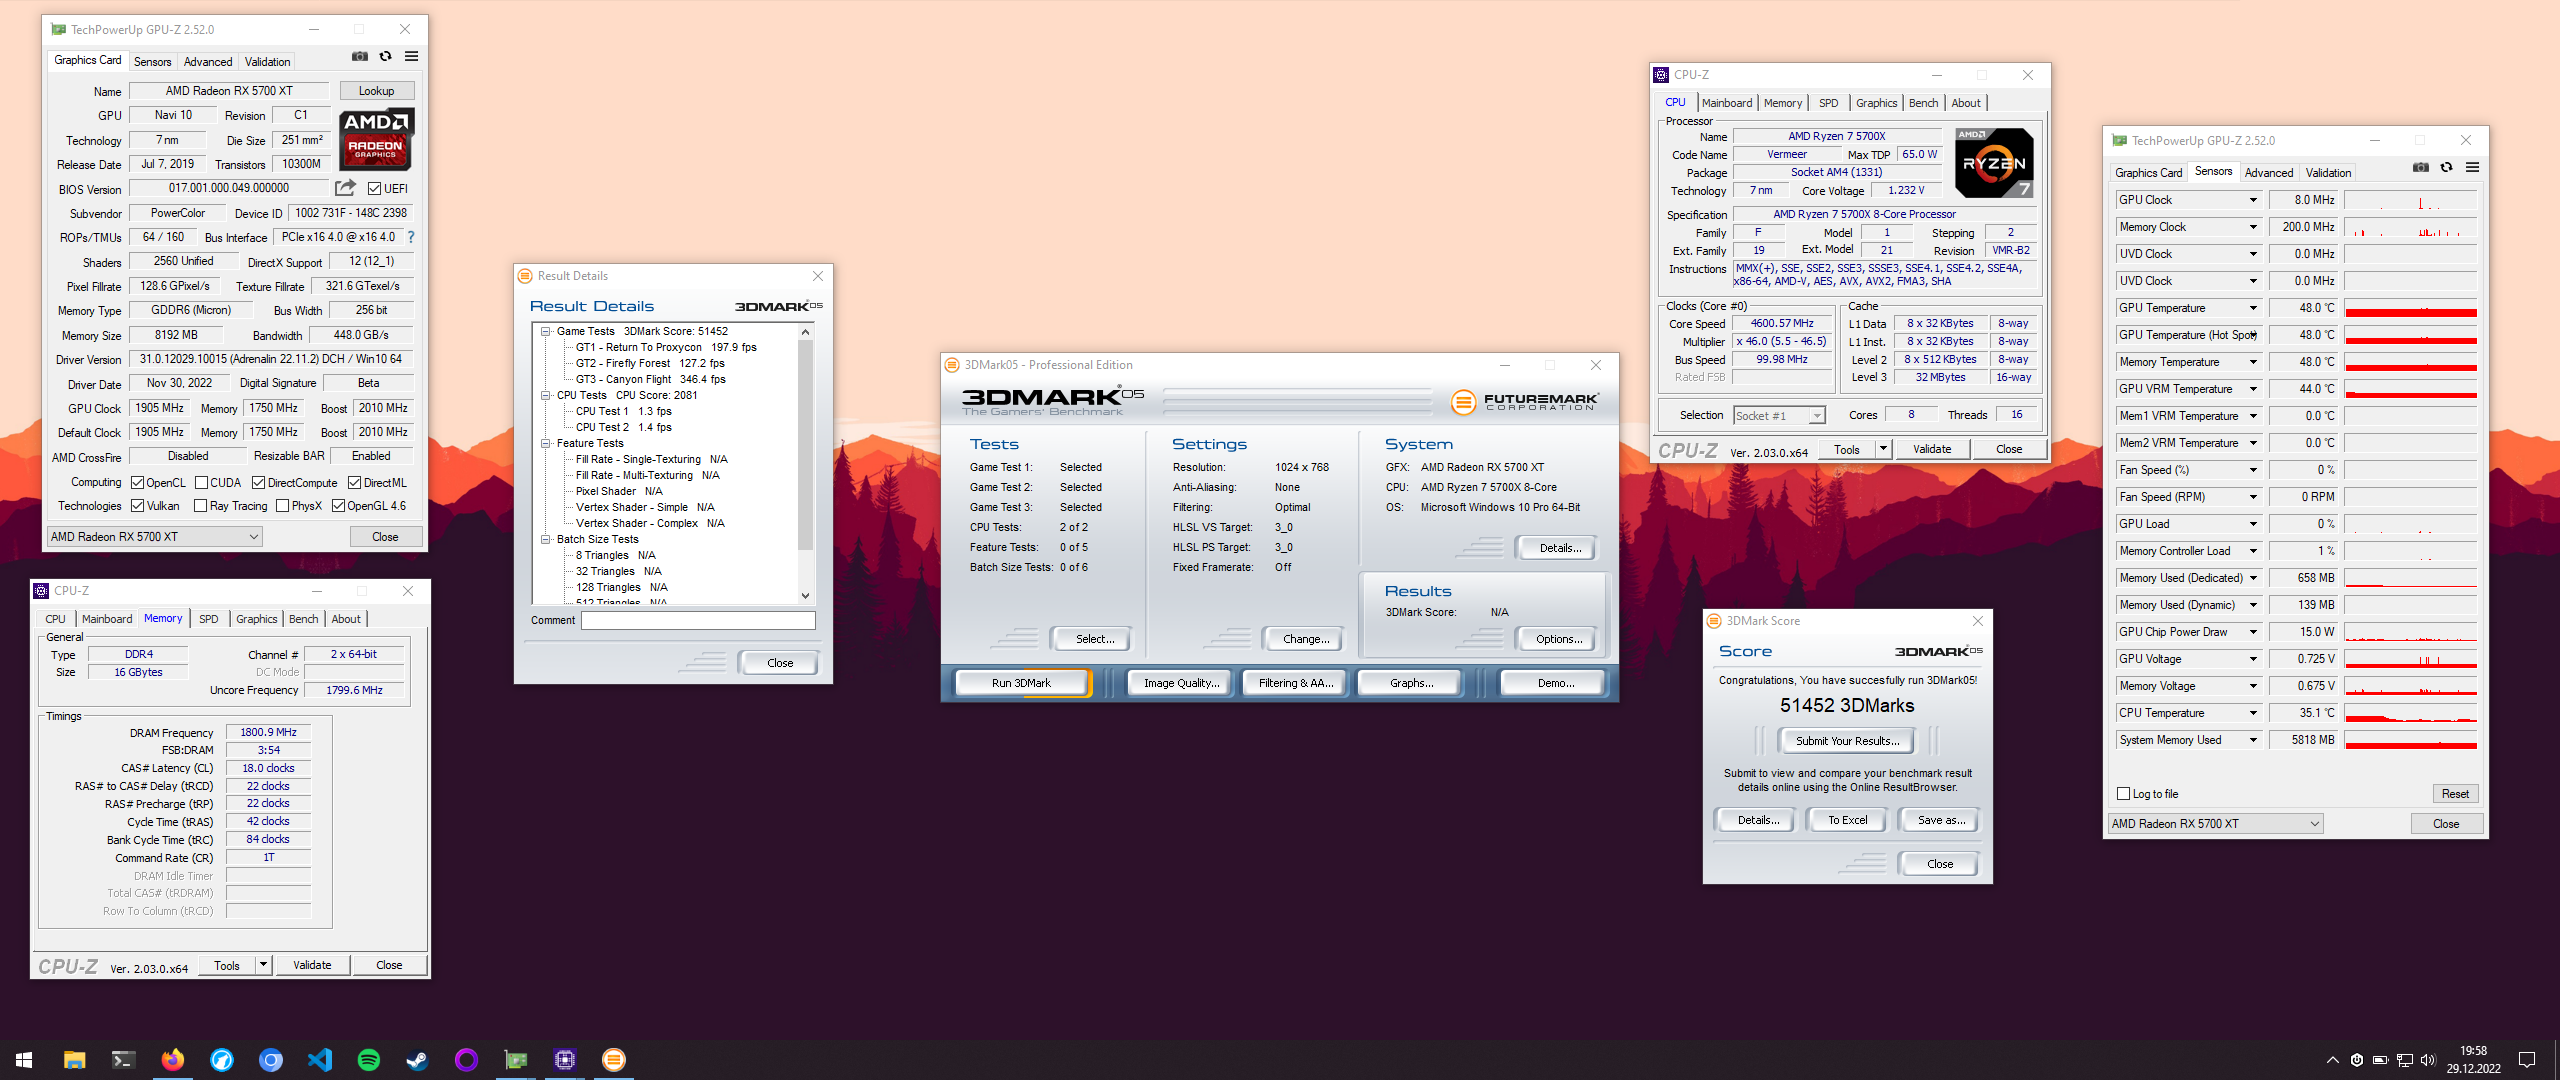Open GPU Temperature sensor dropdown arrow
2560x1080 pixels.
[x=2253, y=308]
